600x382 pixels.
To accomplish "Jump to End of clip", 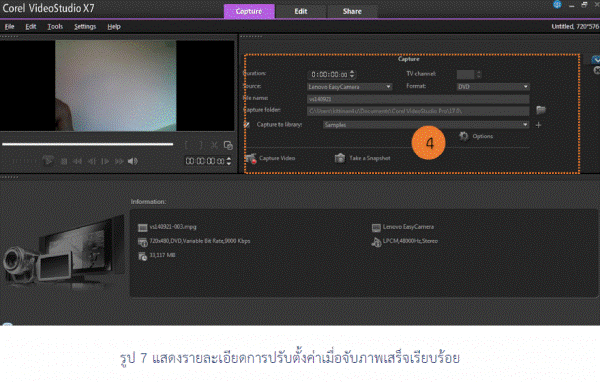I will (x=119, y=161).
